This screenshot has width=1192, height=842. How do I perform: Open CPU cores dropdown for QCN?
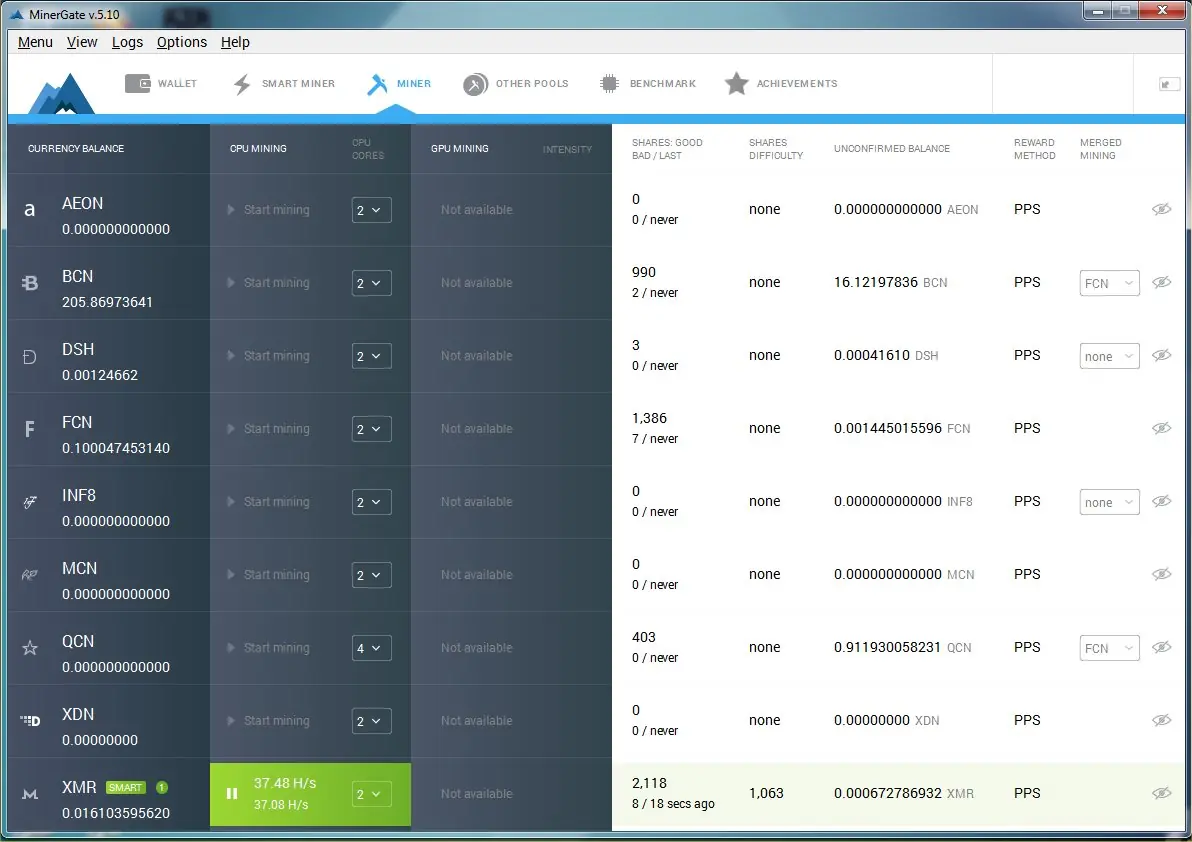[371, 647]
